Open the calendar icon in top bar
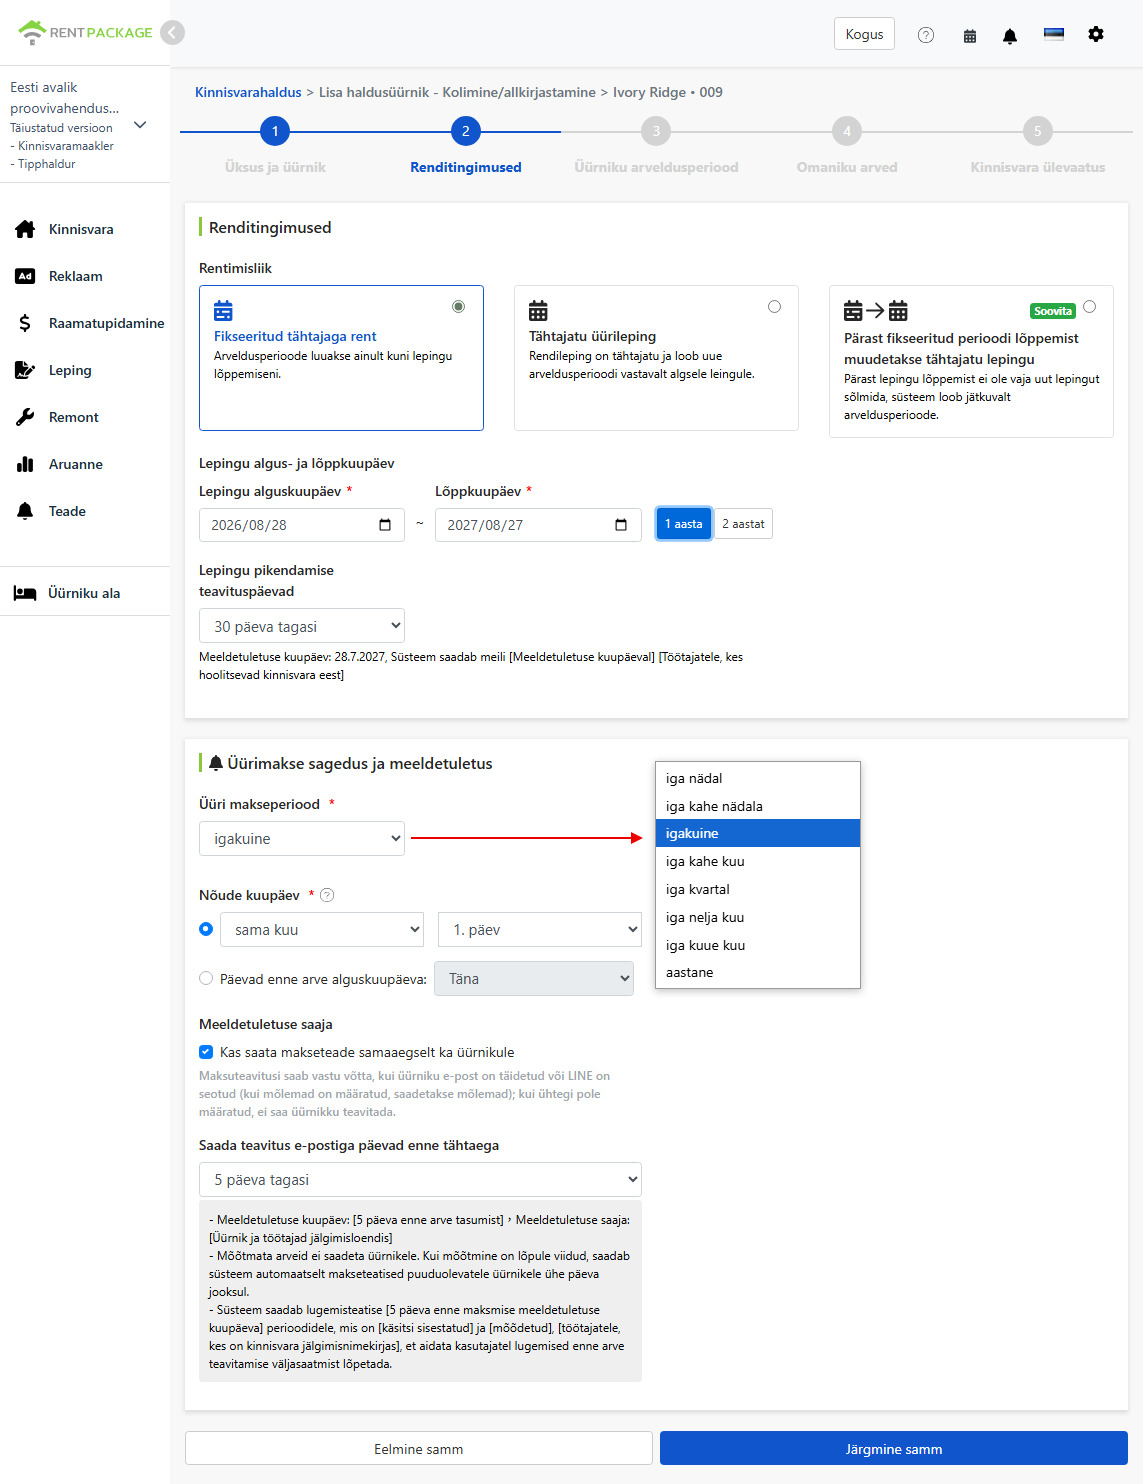1143x1484 pixels. pyautogui.click(x=970, y=35)
